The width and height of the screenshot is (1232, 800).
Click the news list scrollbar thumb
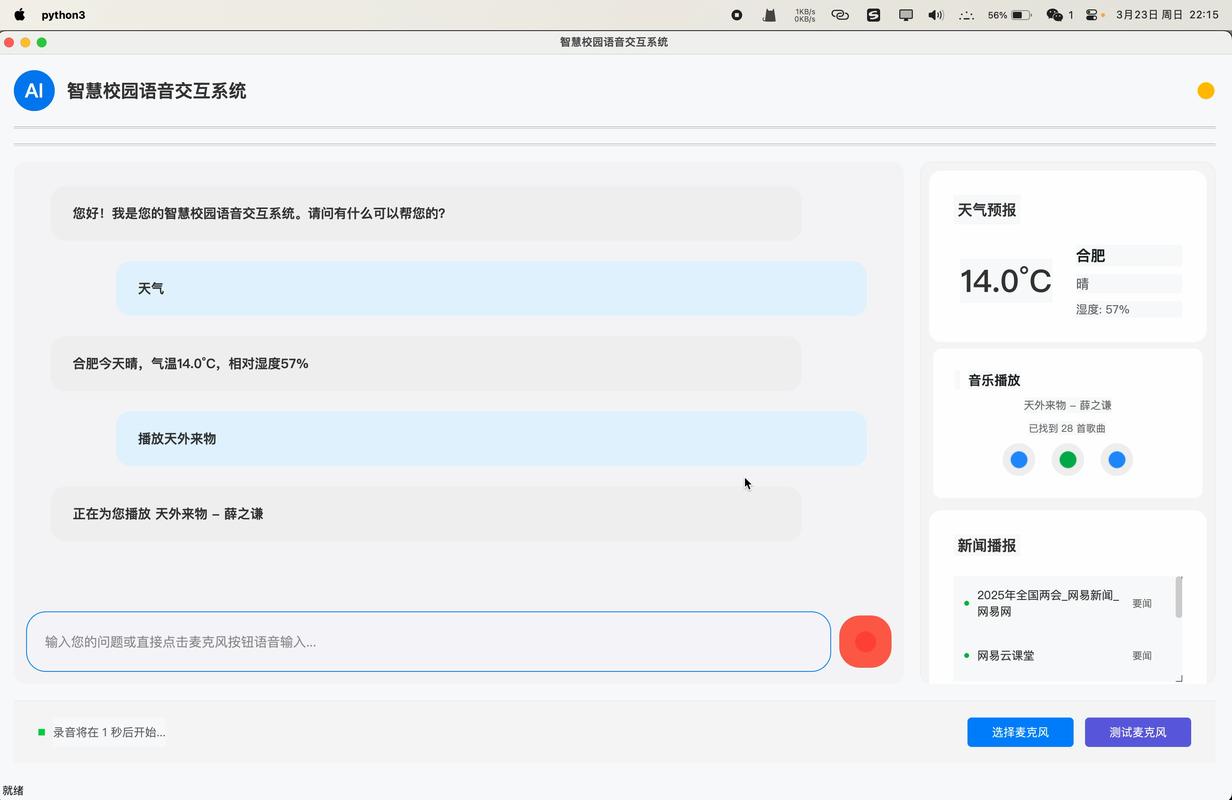tap(1179, 597)
